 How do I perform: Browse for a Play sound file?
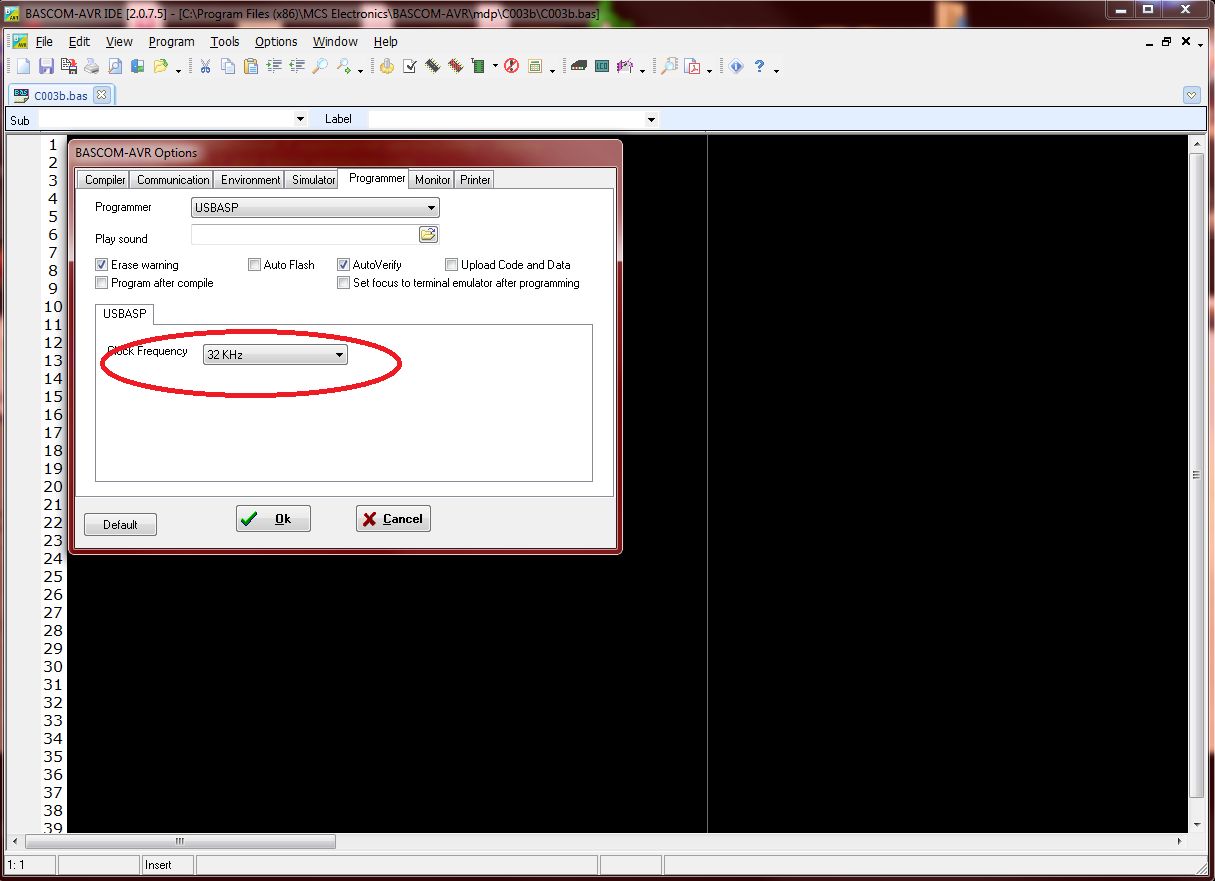click(x=428, y=235)
